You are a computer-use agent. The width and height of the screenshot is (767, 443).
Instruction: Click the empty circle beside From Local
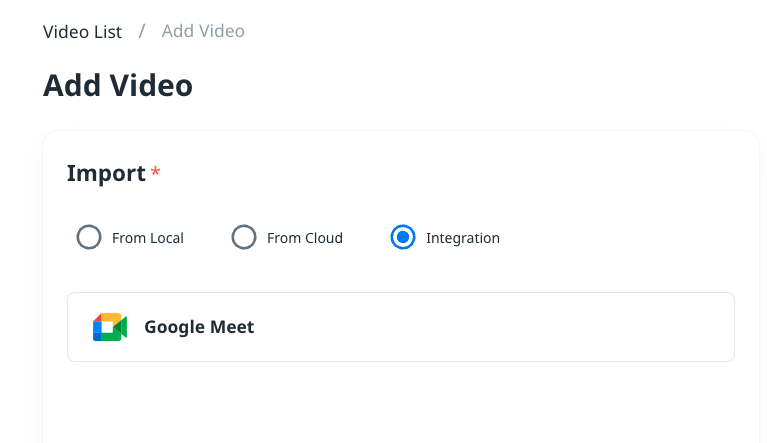click(x=89, y=238)
